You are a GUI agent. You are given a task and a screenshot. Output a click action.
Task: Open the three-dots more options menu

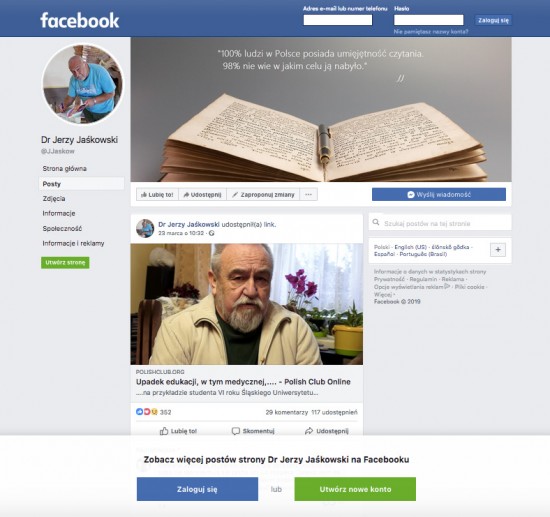point(309,195)
